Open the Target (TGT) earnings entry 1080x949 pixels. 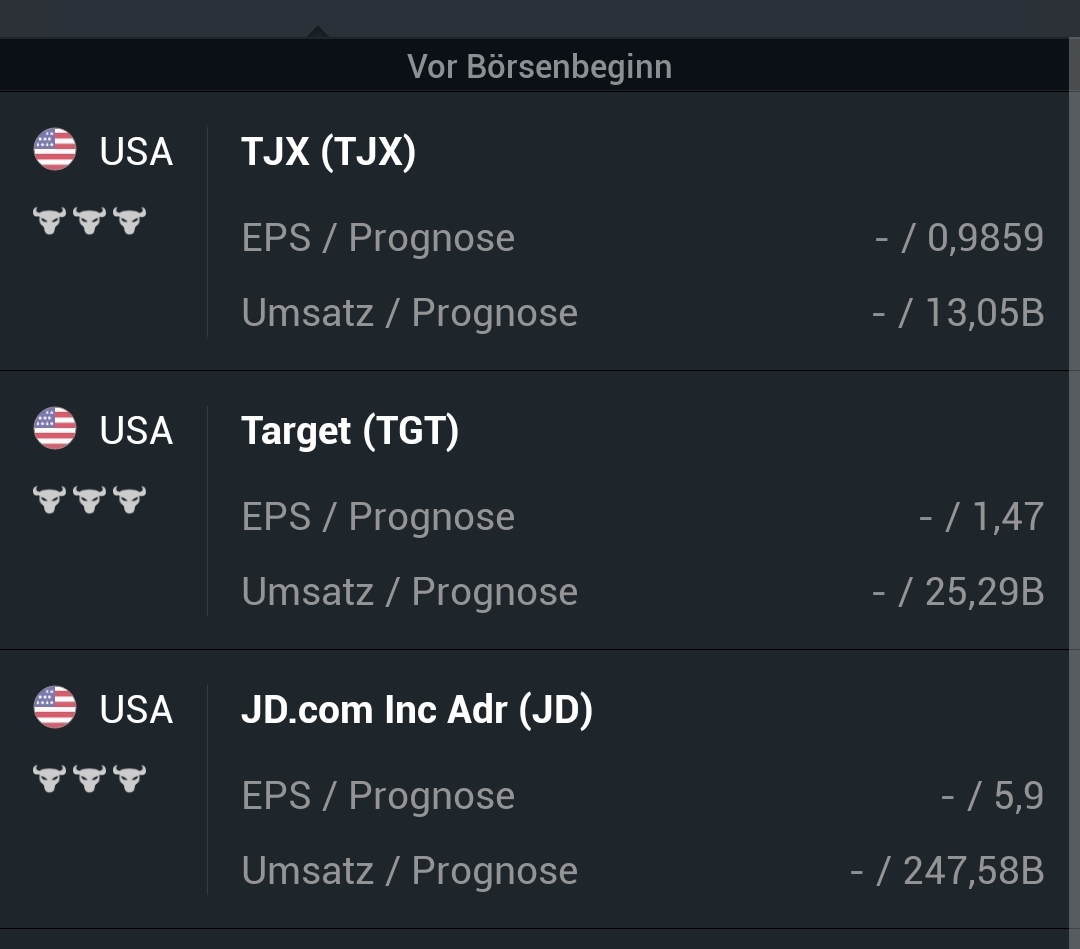coord(350,431)
